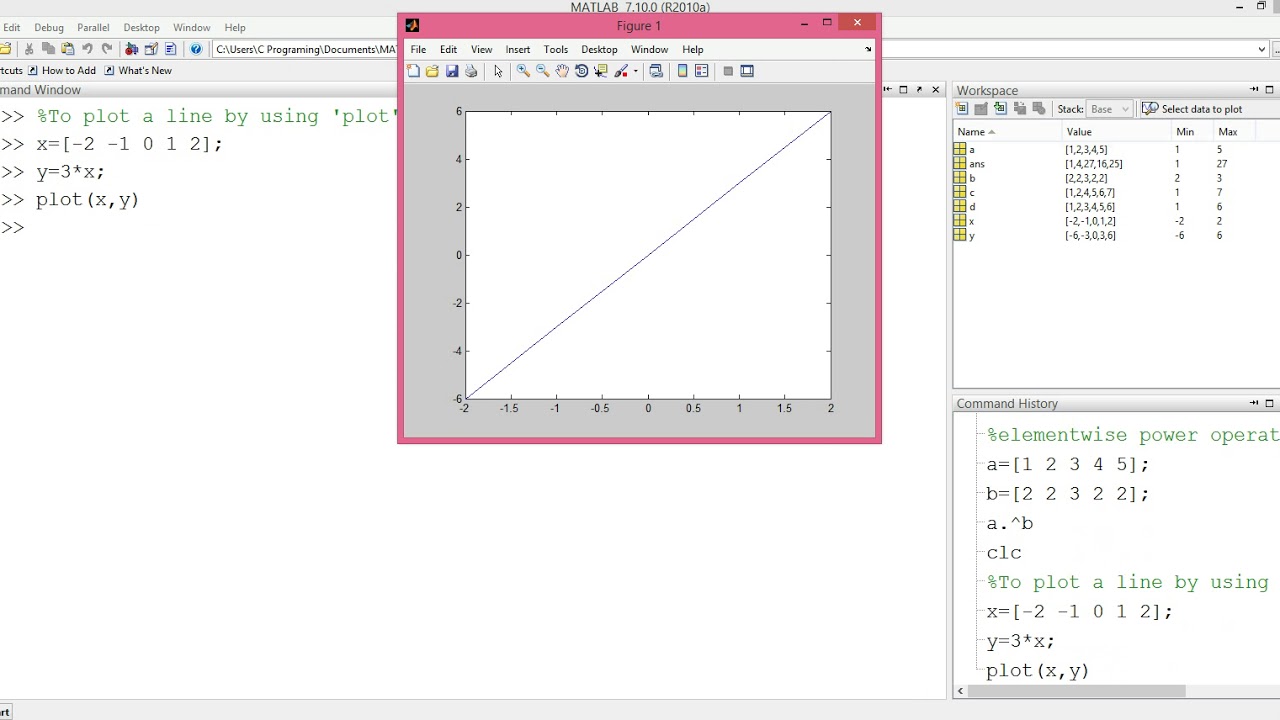
Task: Click Import Data icon in Workspace toolbar
Action: coord(1000,109)
